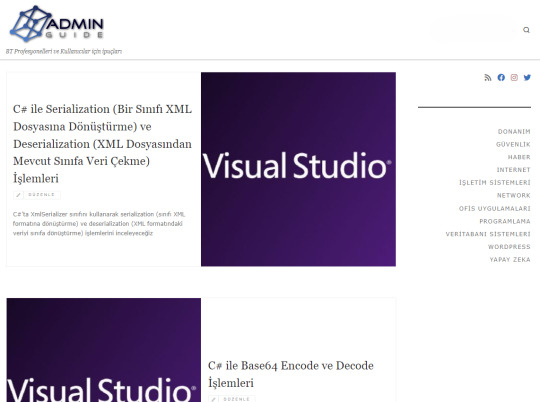Open the C# Base64 Encode ve Decode post

click(x=291, y=374)
